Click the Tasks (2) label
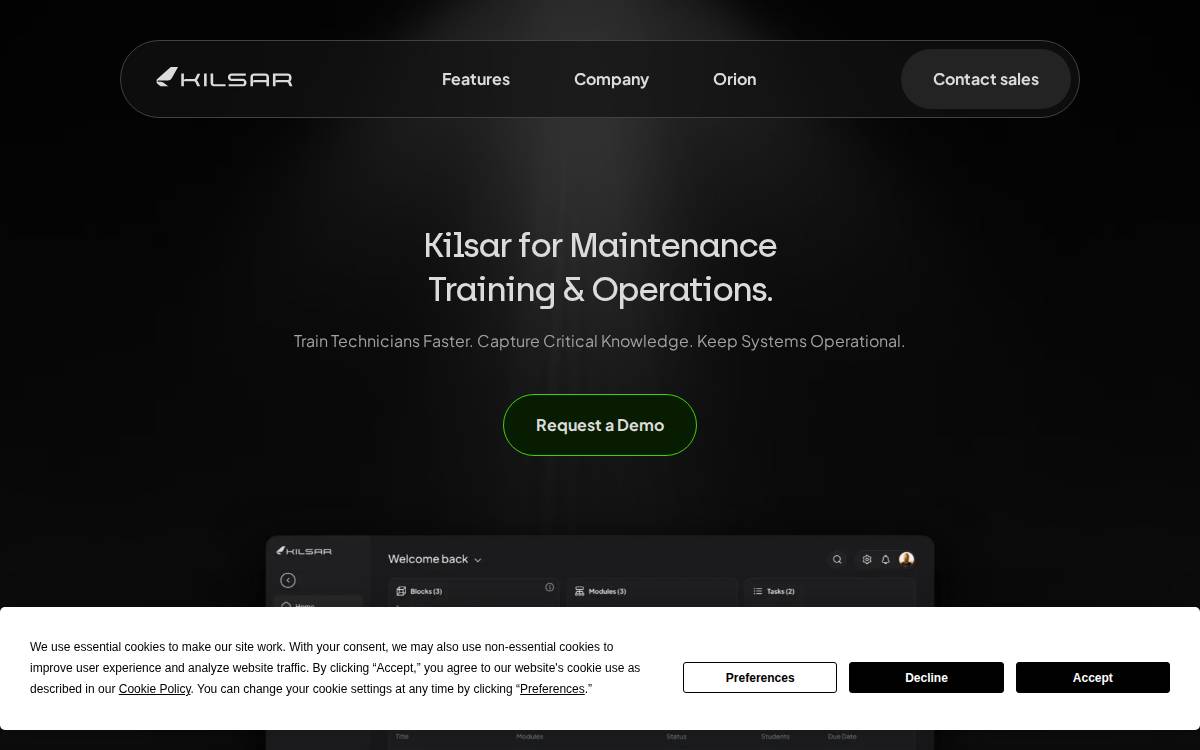Viewport: 1200px width, 750px height. pos(781,591)
